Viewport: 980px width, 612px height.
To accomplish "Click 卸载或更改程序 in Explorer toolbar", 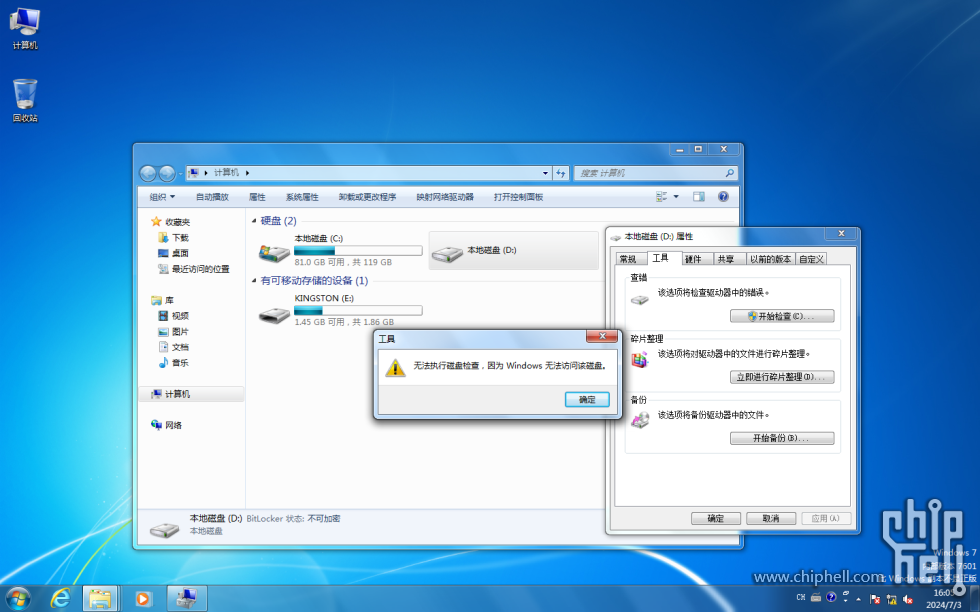I will tap(368, 197).
